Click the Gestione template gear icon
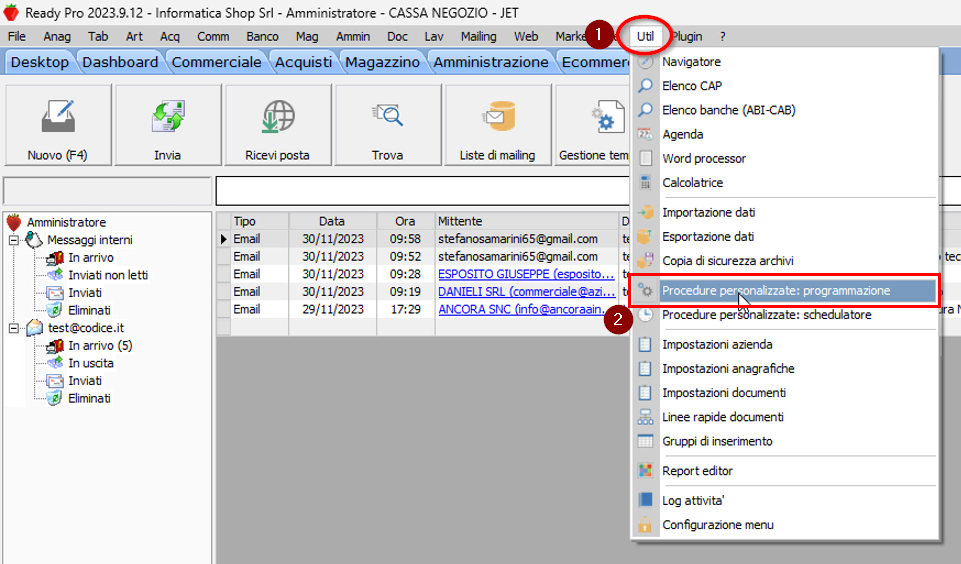 (x=607, y=116)
